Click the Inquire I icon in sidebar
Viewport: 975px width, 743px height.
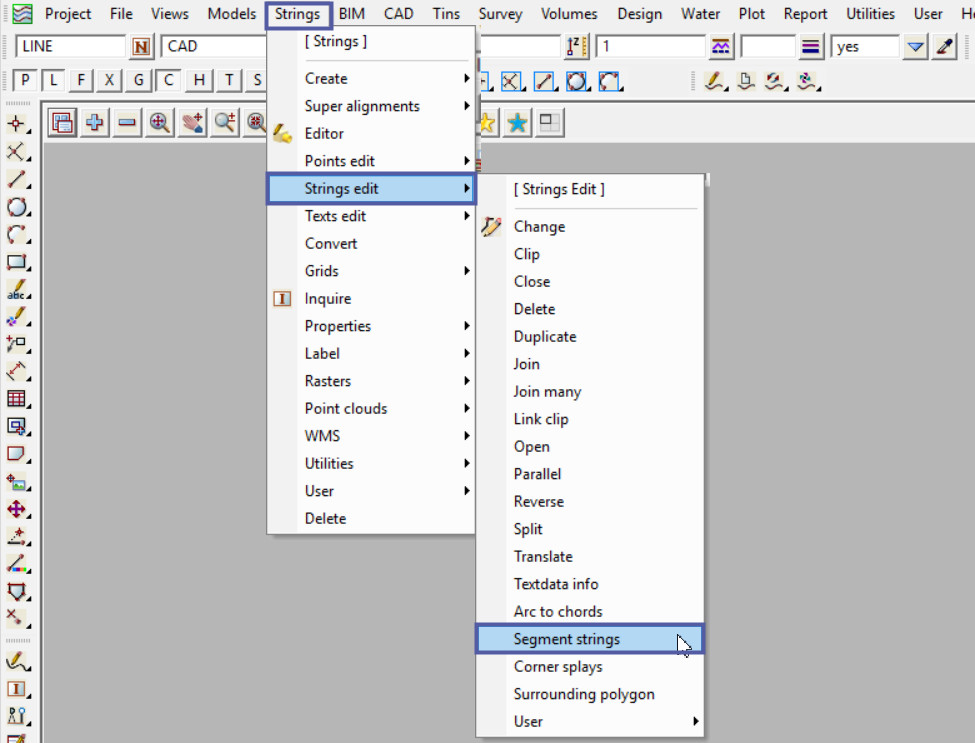(x=17, y=689)
